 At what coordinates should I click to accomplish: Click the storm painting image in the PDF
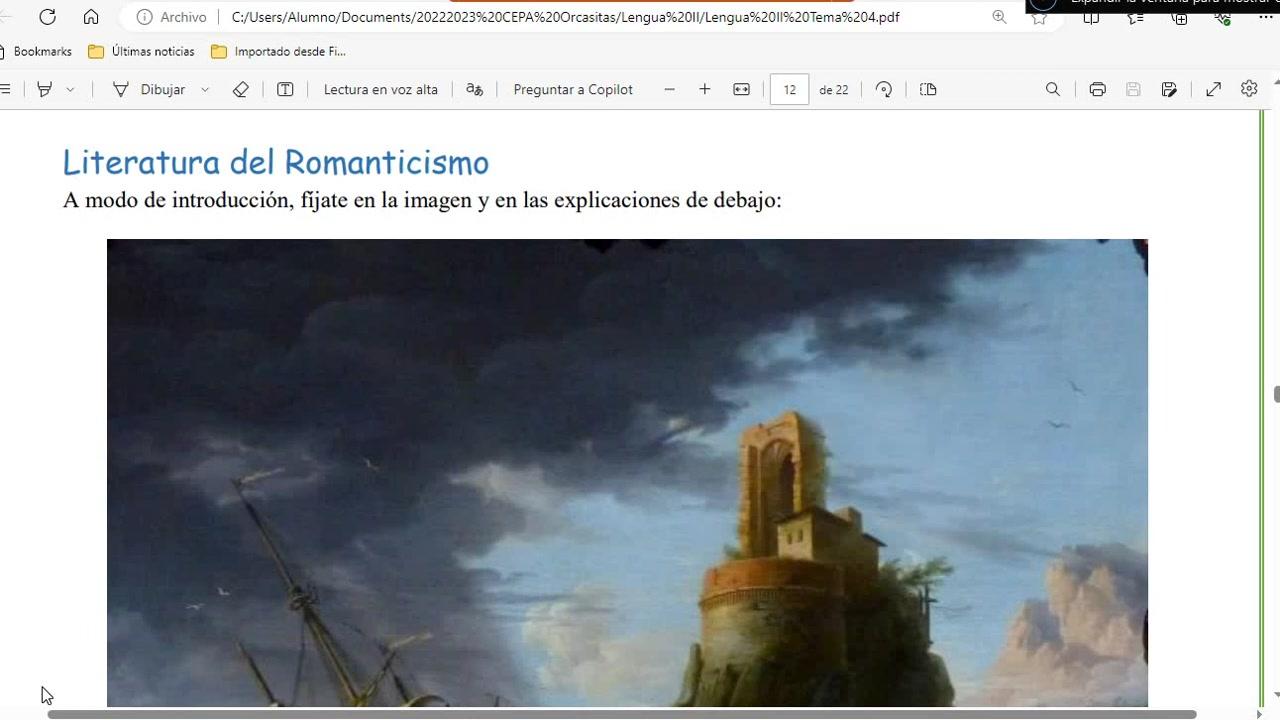tap(627, 473)
